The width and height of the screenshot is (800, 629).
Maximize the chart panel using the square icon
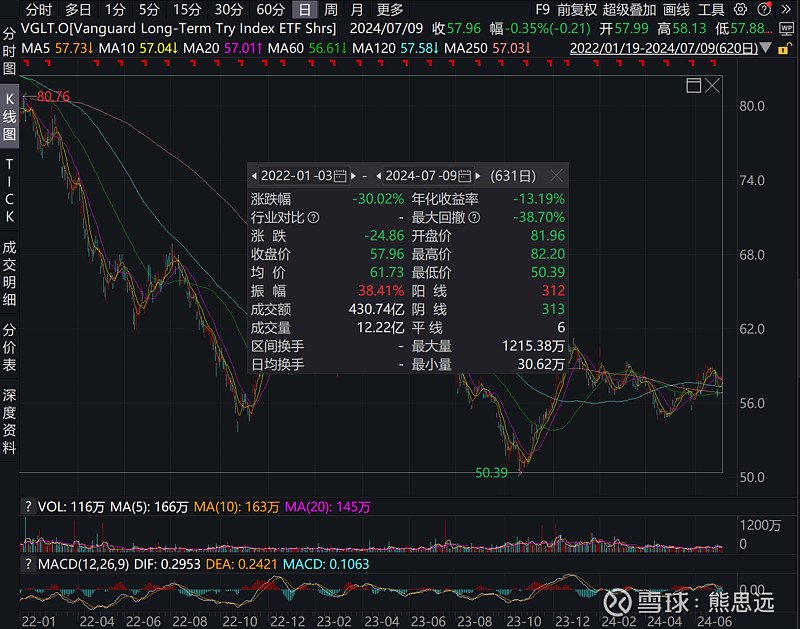(693, 86)
